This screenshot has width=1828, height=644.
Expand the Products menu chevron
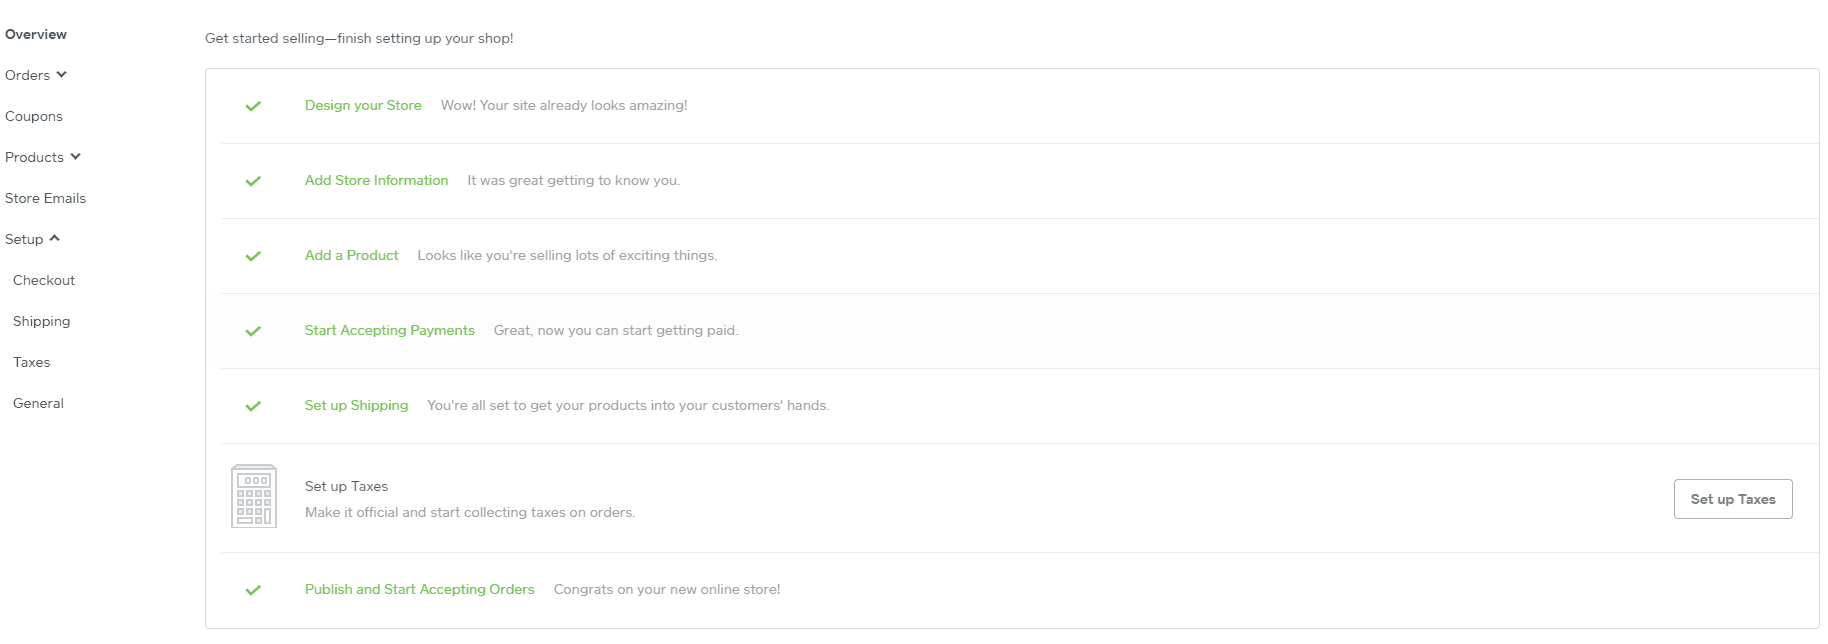point(76,157)
